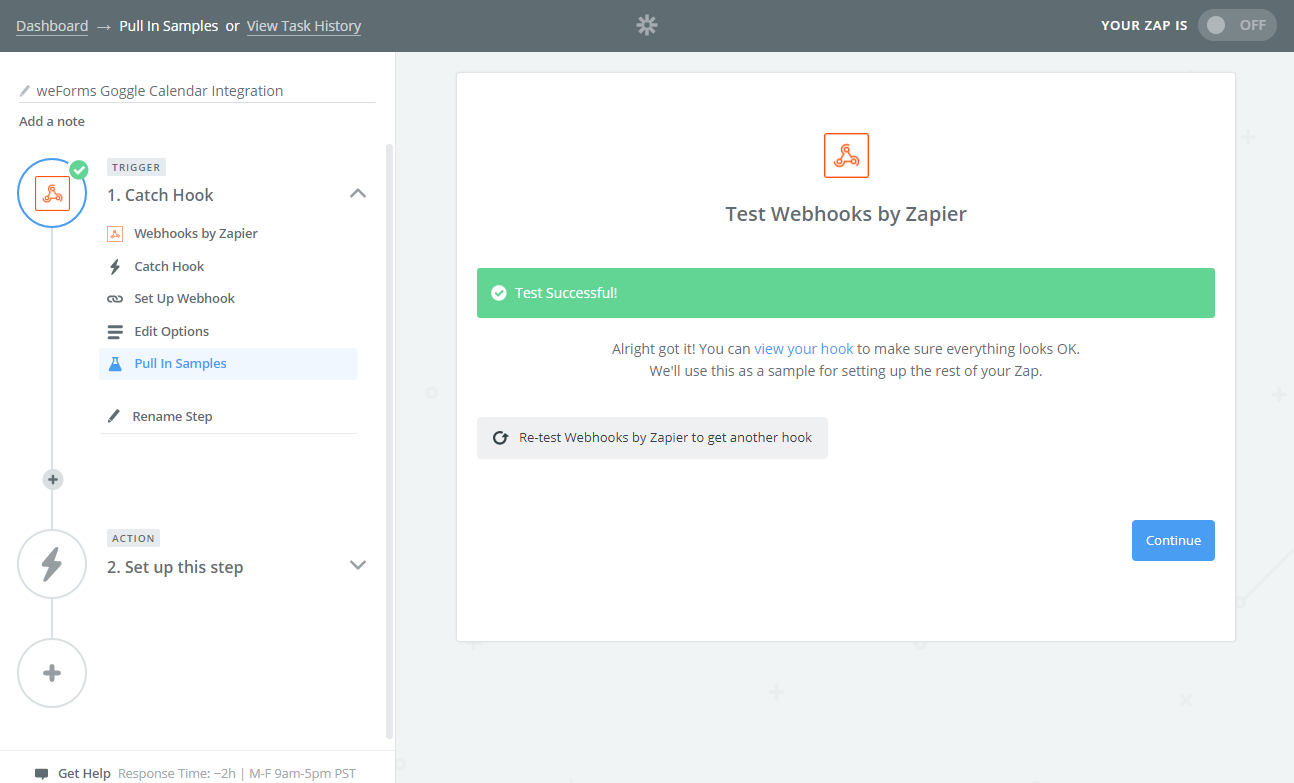Click the 1. Catch Hook step title
Image resolution: width=1294 pixels, height=783 pixels.
coord(160,195)
